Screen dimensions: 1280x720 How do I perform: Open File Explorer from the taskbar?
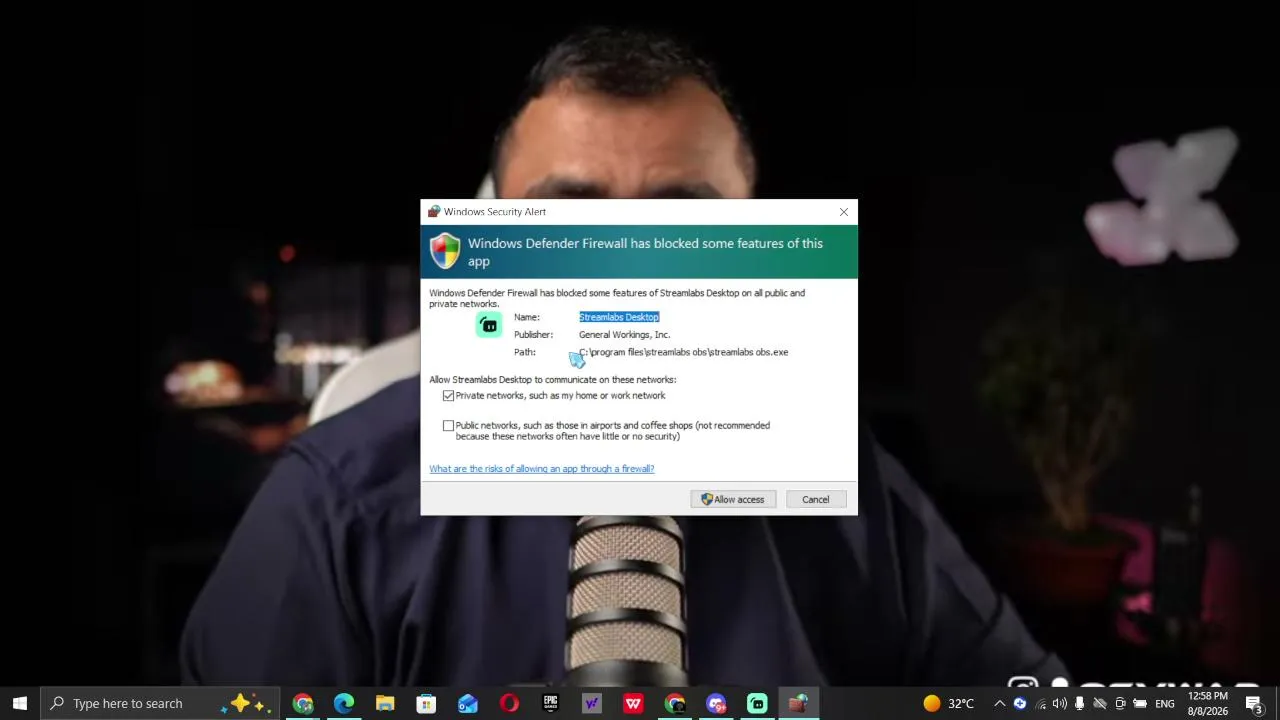tap(385, 703)
